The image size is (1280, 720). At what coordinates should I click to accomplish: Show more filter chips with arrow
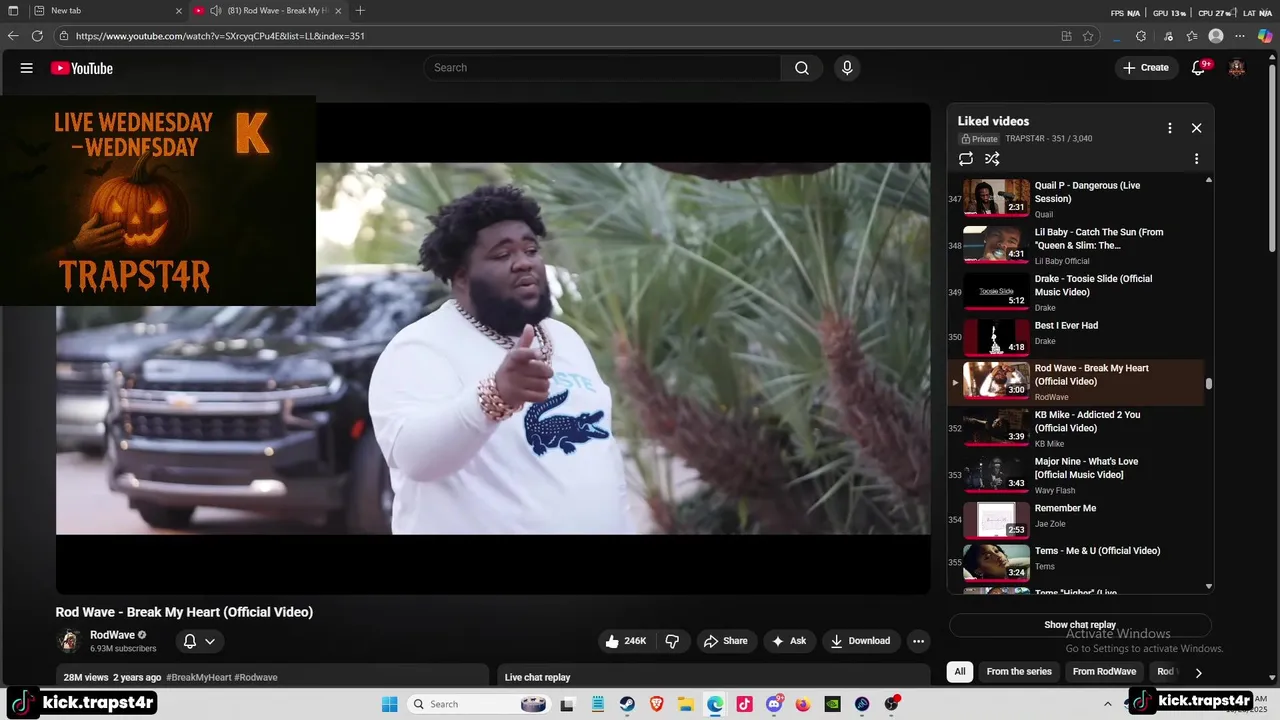(1198, 672)
